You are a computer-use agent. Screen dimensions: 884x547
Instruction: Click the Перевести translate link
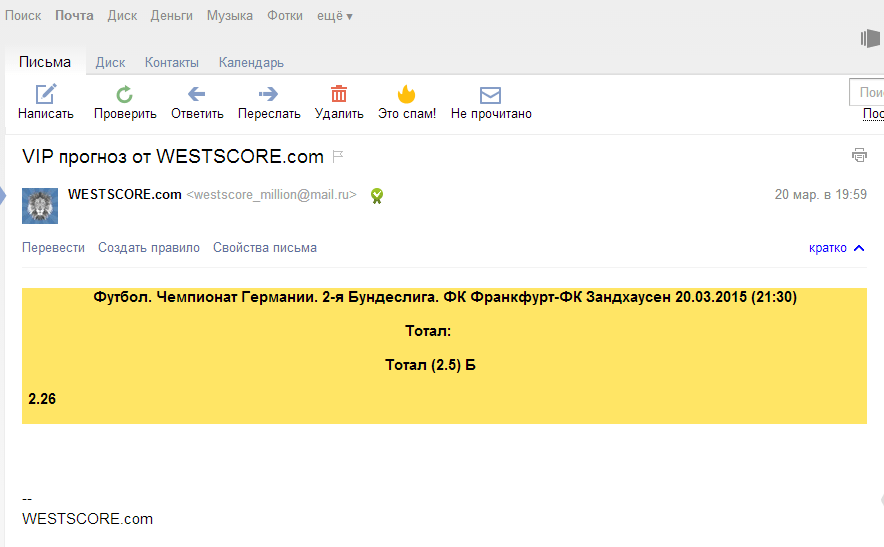point(53,248)
